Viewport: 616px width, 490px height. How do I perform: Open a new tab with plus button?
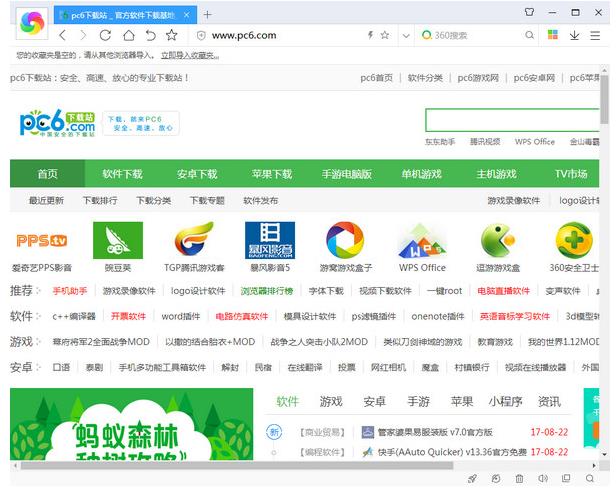[x=208, y=14]
